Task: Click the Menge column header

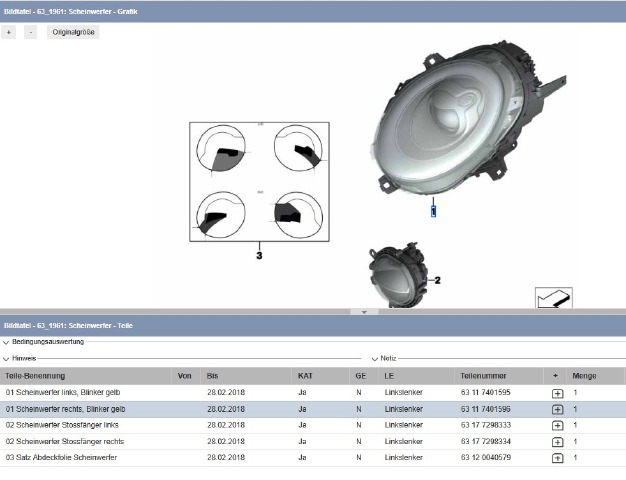Action: (595, 376)
